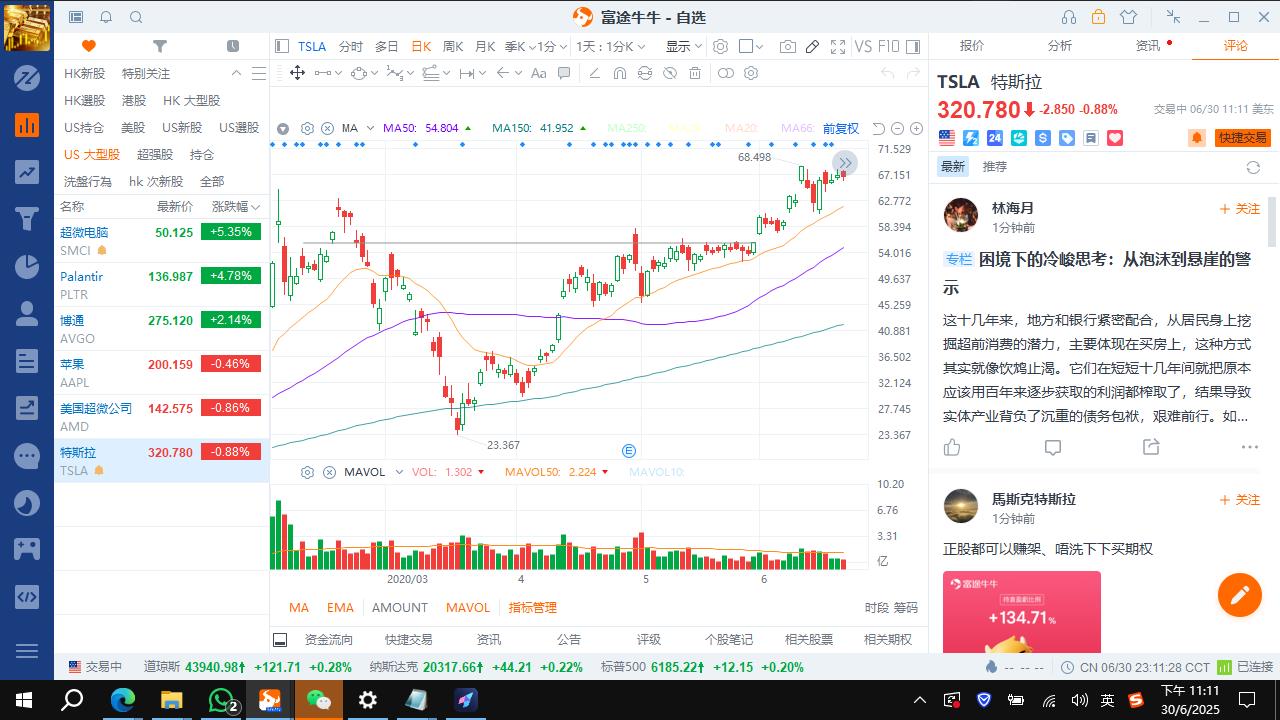
Task: Switch to the 分析 tab
Action: click(1060, 45)
